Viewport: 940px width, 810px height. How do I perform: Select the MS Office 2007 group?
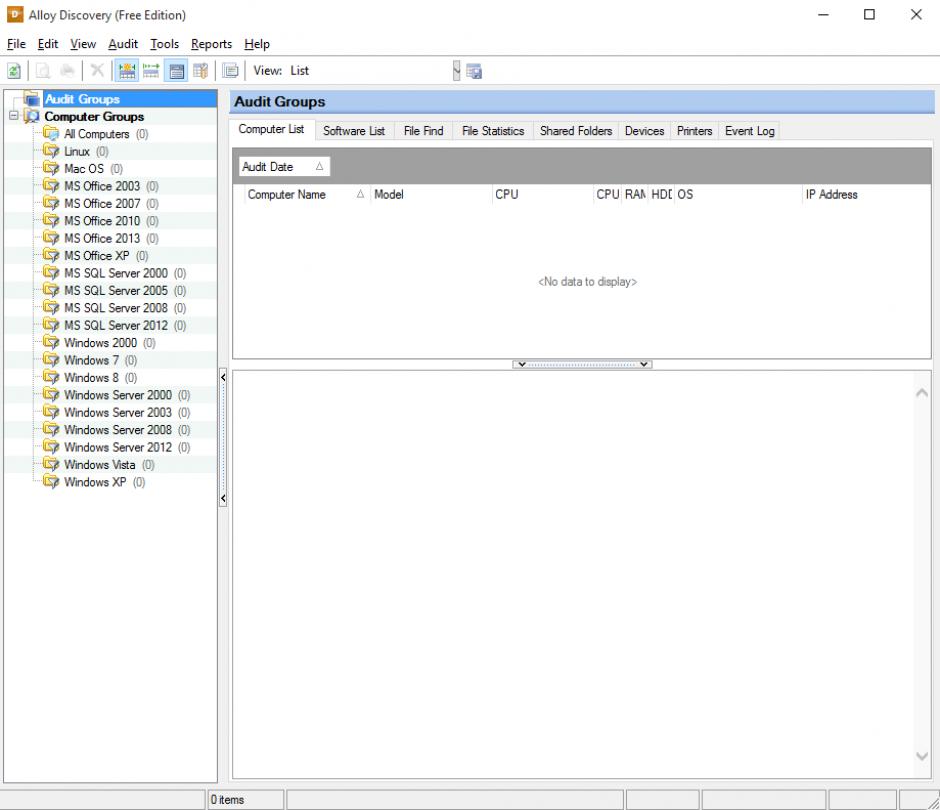click(102, 203)
